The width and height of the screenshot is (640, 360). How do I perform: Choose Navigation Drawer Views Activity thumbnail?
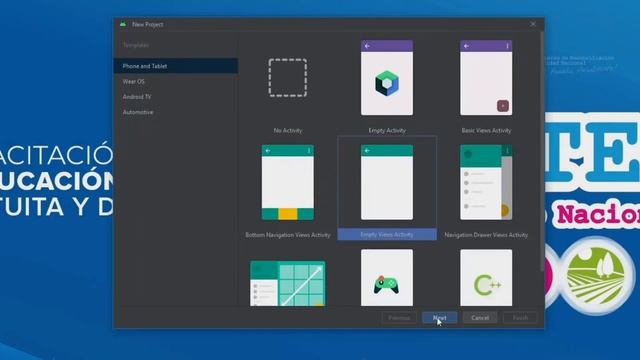pyautogui.click(x=486, y=182)
